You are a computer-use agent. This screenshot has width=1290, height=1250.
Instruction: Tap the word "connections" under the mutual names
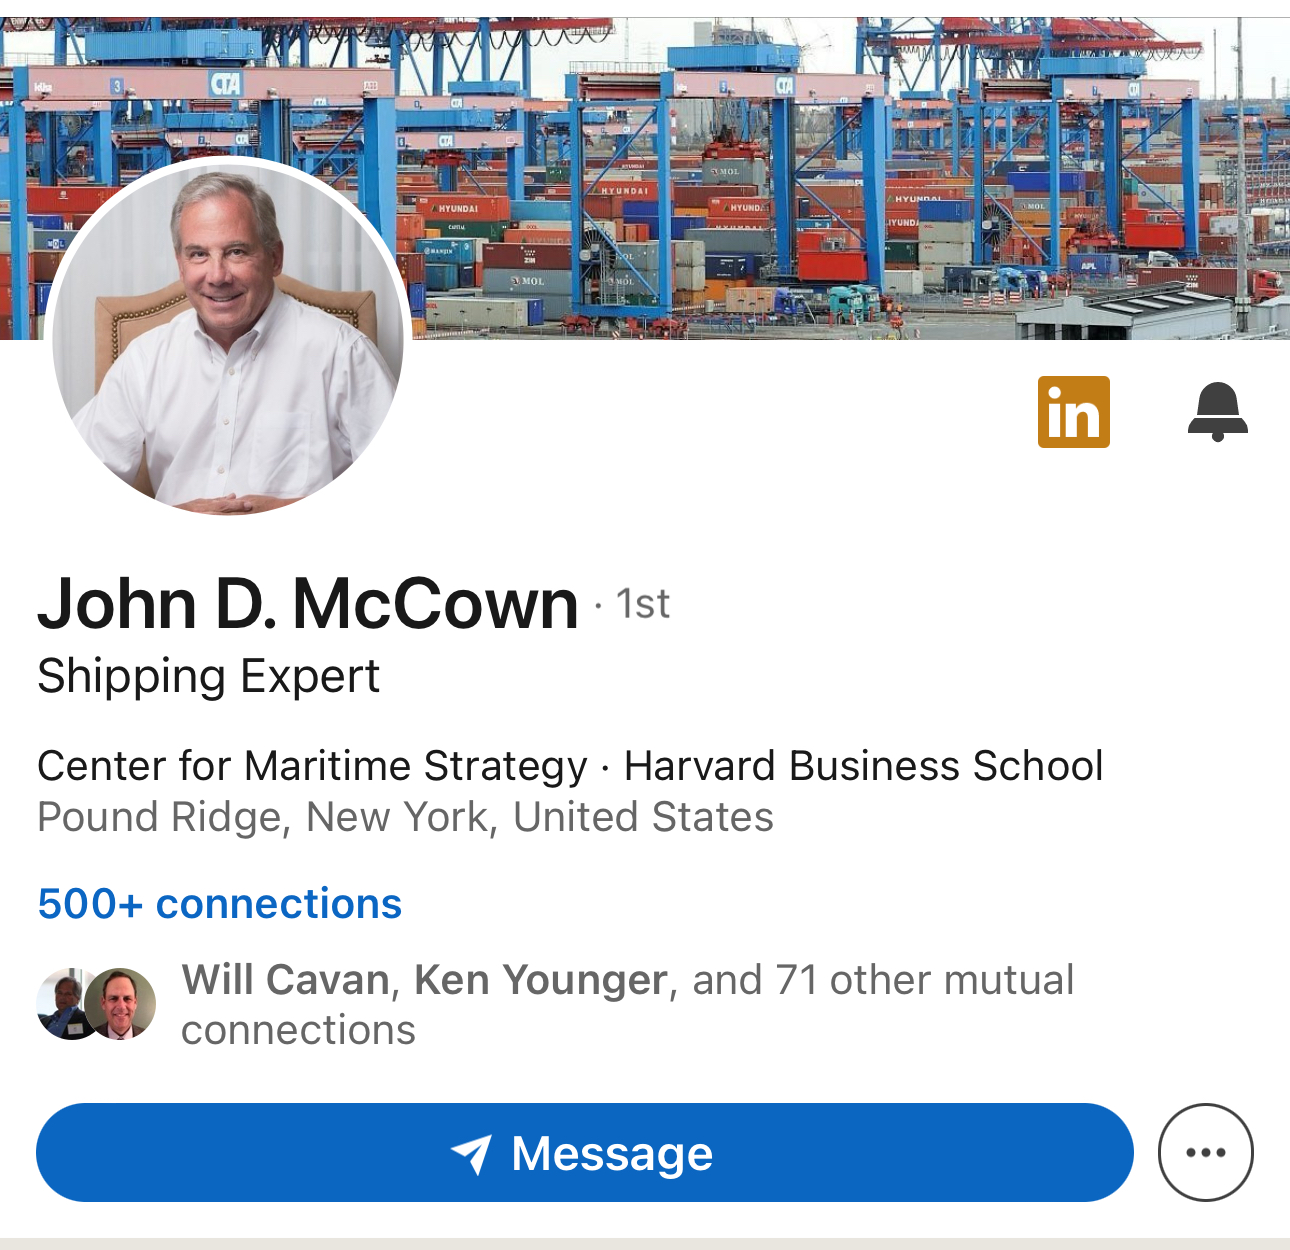click(x=298, y=1030)
